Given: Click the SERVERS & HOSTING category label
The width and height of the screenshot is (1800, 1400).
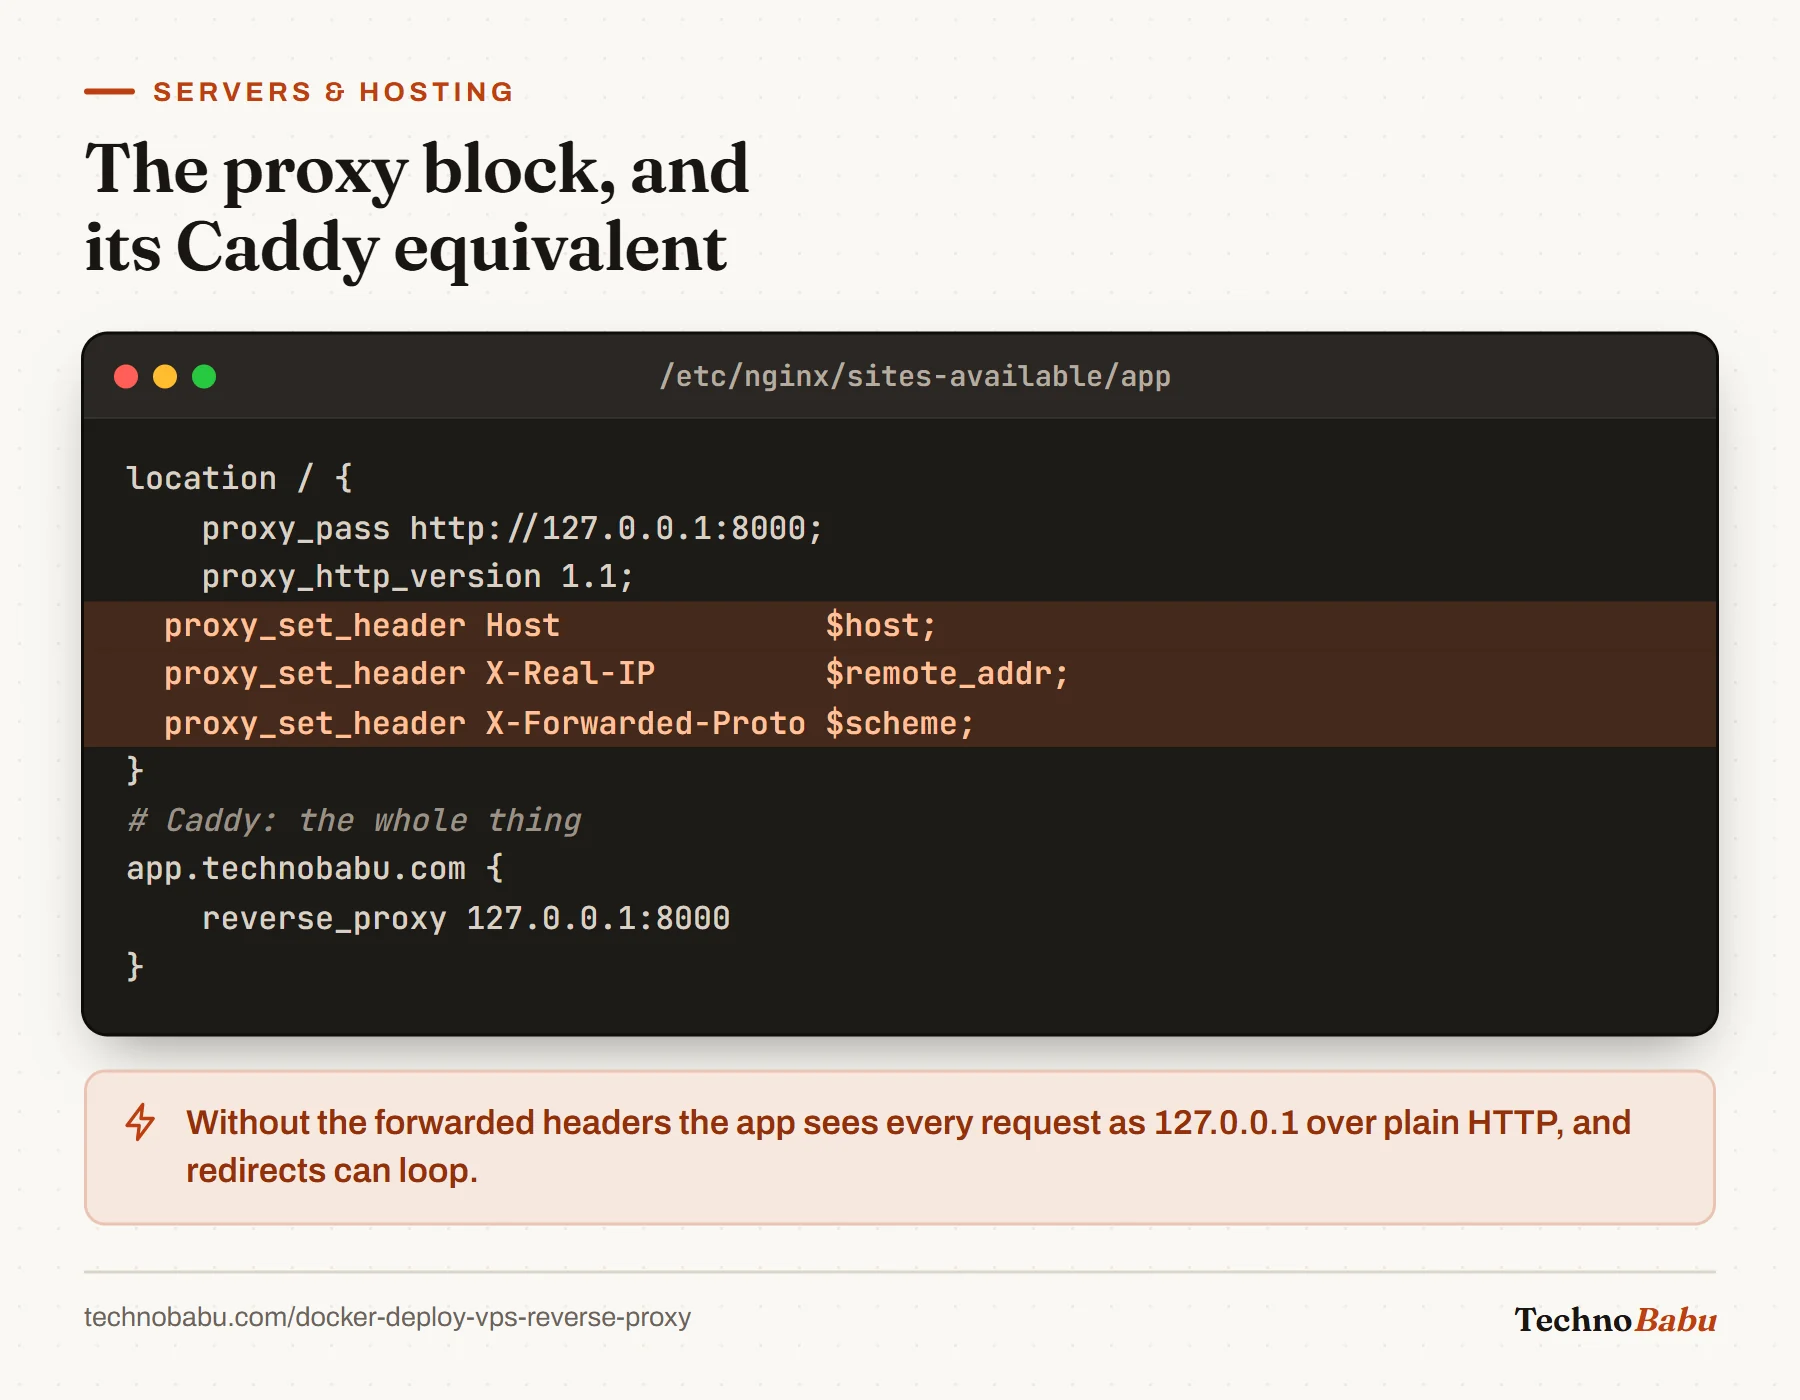Looking at the screenshot, I should point(333,92).
